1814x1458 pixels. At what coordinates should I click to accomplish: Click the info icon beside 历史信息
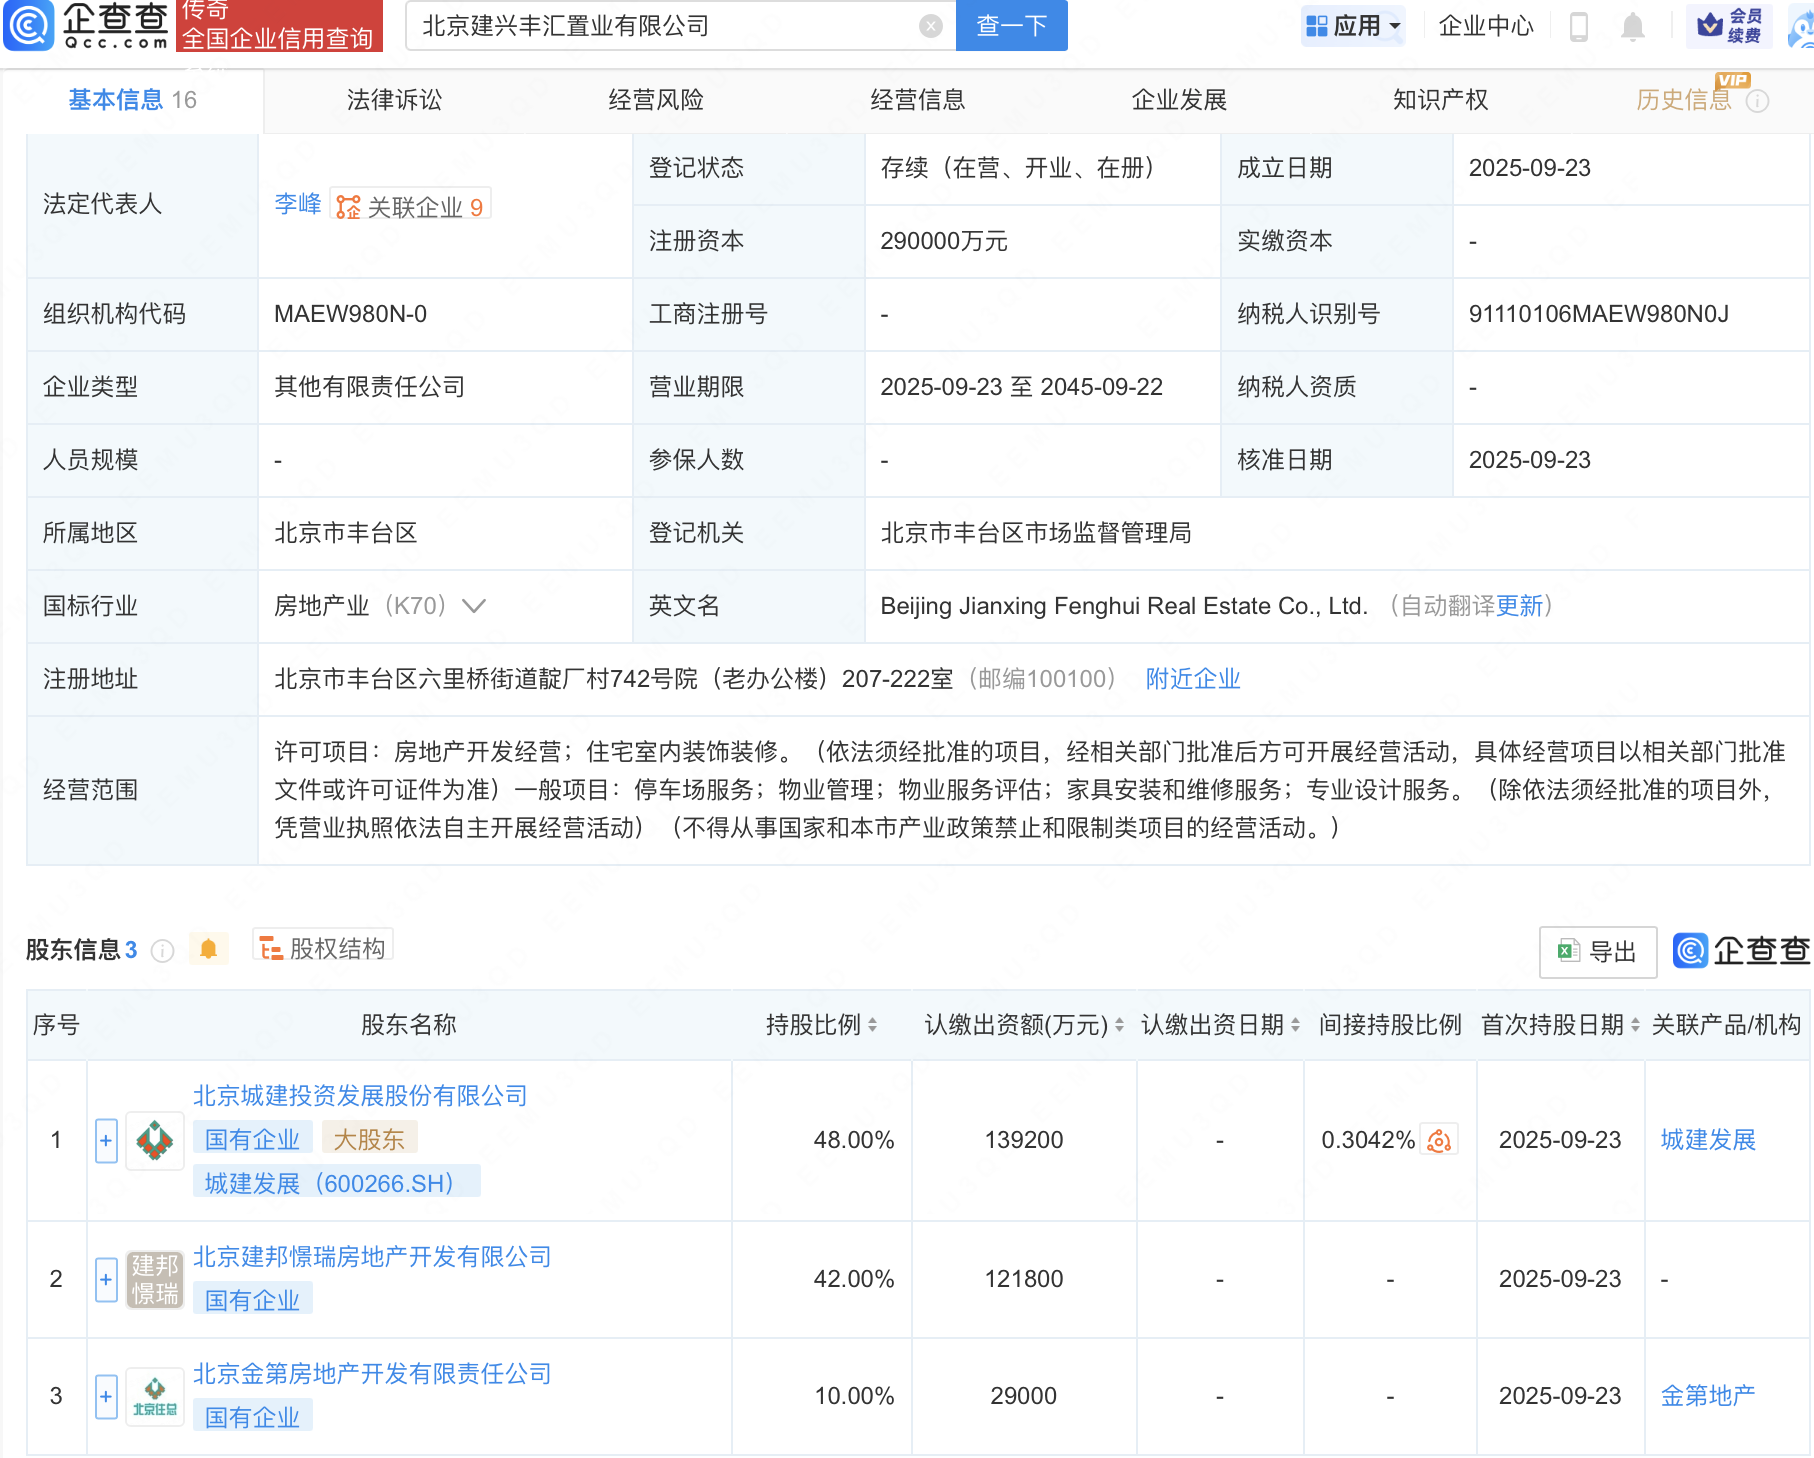[x=1757, y=101]
